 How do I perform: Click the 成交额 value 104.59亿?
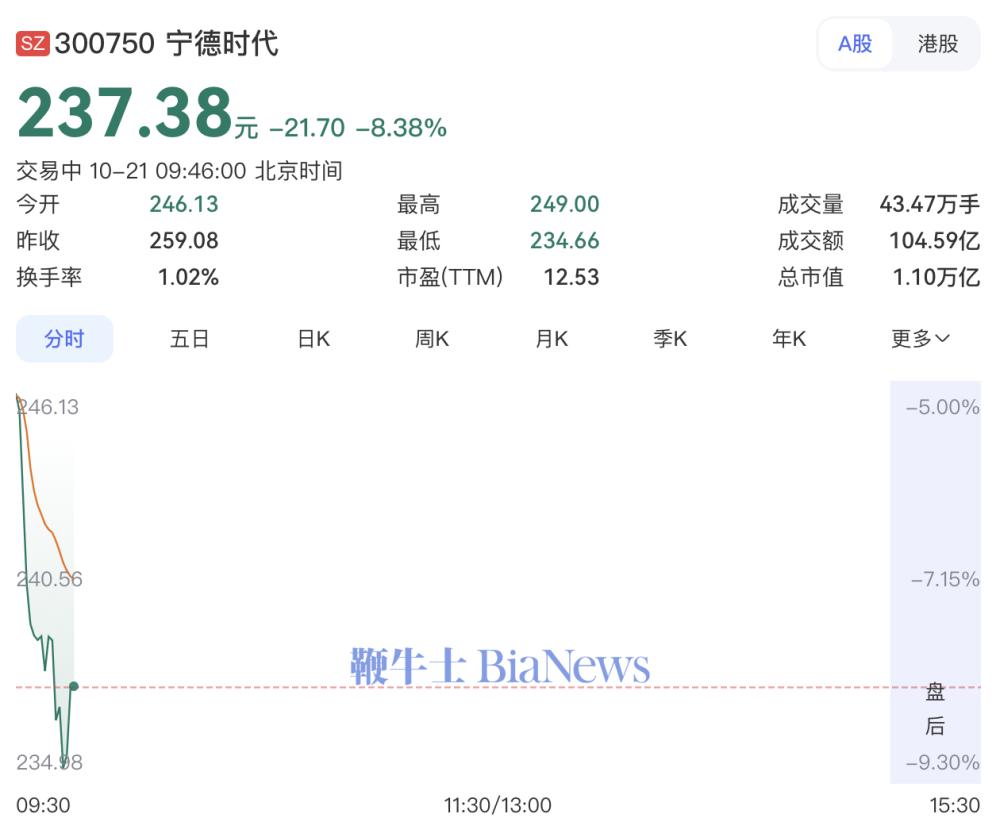(934, 240)
